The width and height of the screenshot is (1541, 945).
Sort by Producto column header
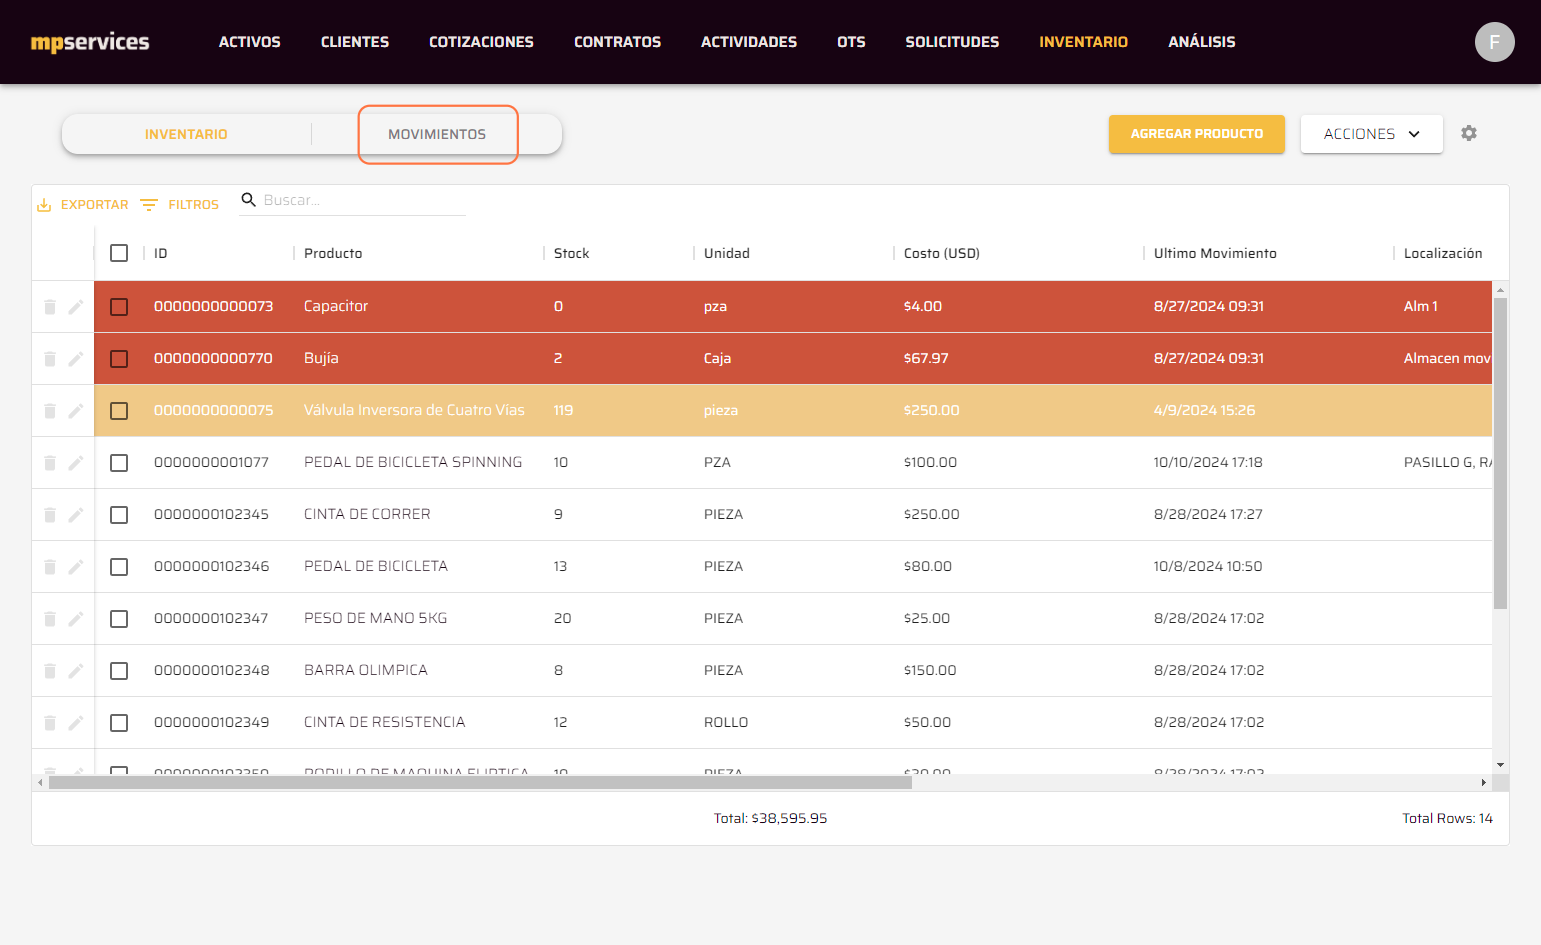[x=333, y=253]
